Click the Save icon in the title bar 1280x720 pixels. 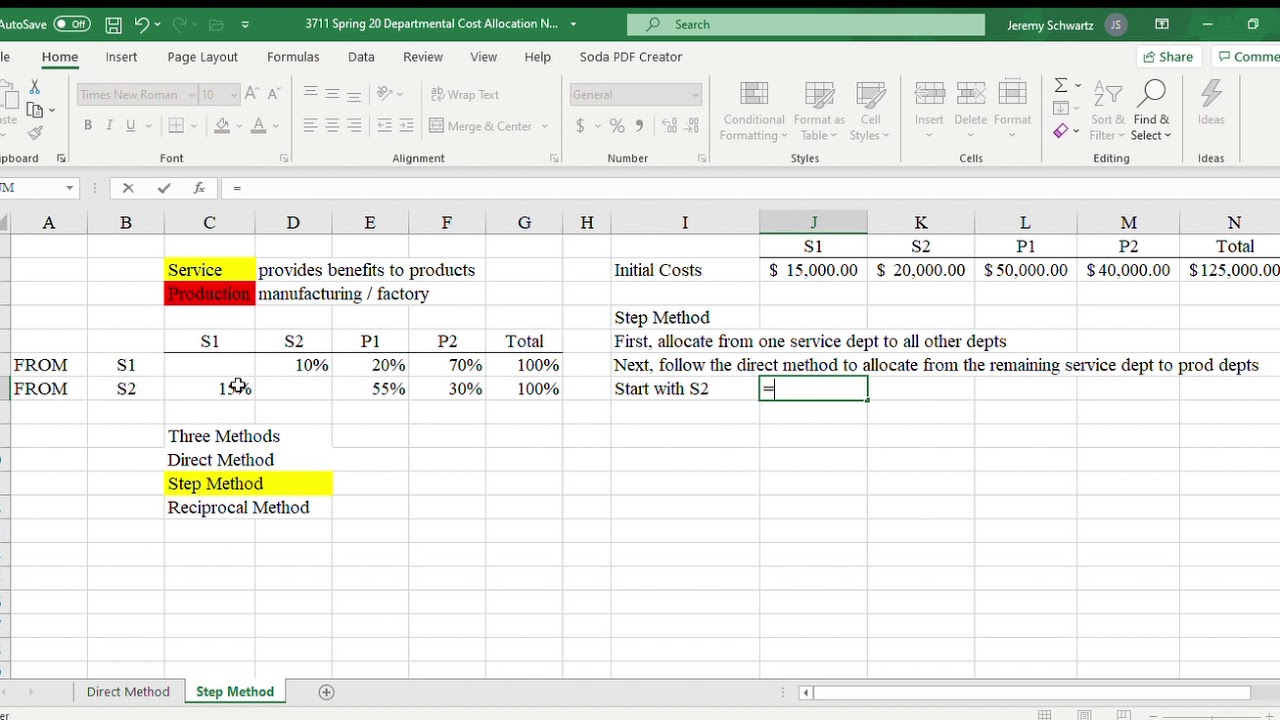113,24
